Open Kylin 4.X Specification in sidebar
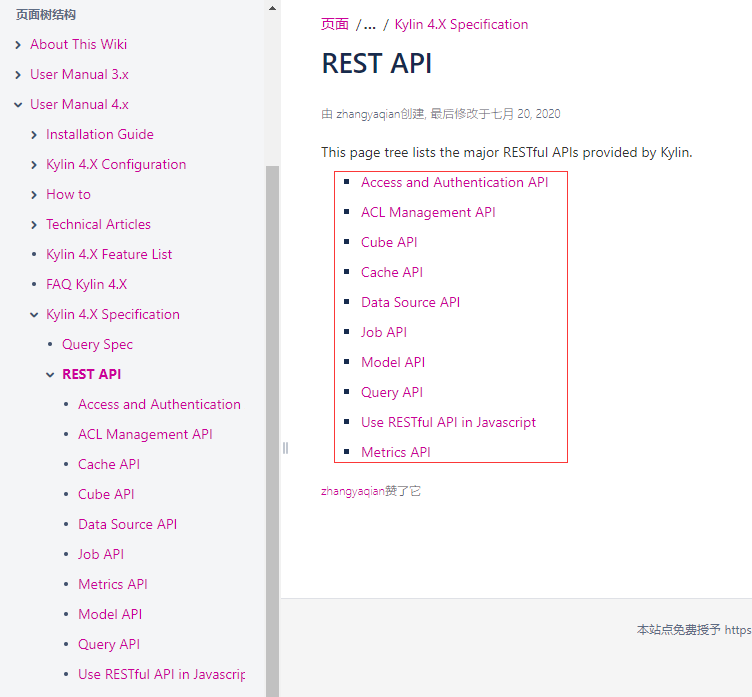Image resolution: width=752 pixels, height=697 pixels. pos(113,314)
